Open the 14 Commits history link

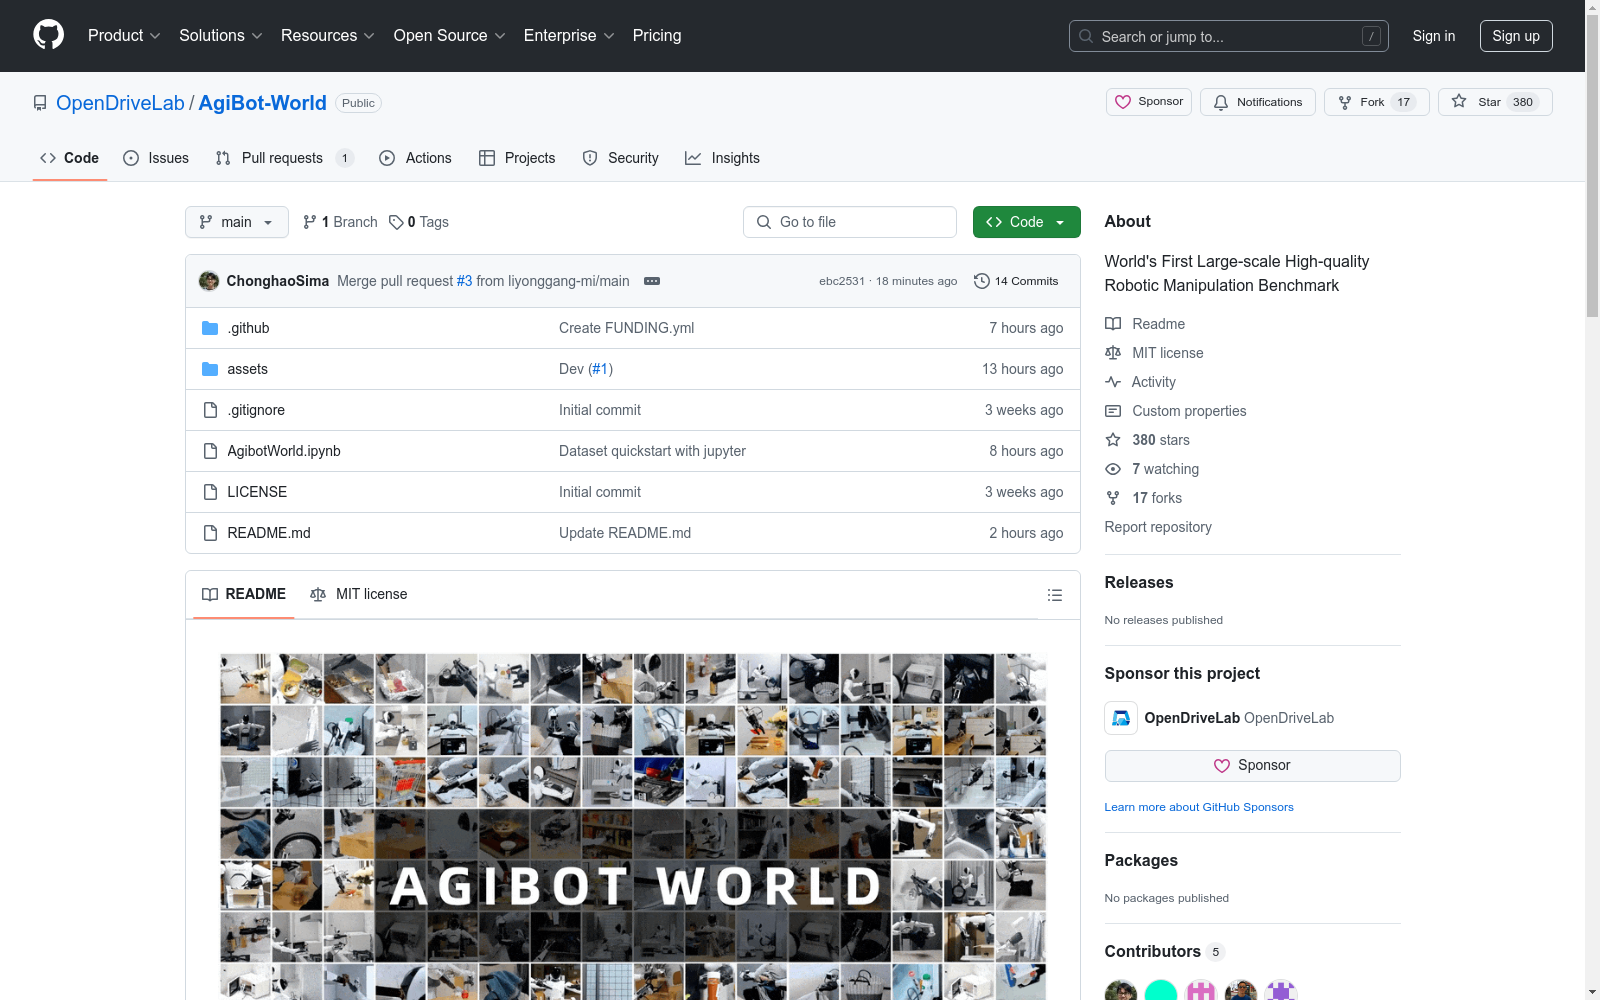point(1016,281)
